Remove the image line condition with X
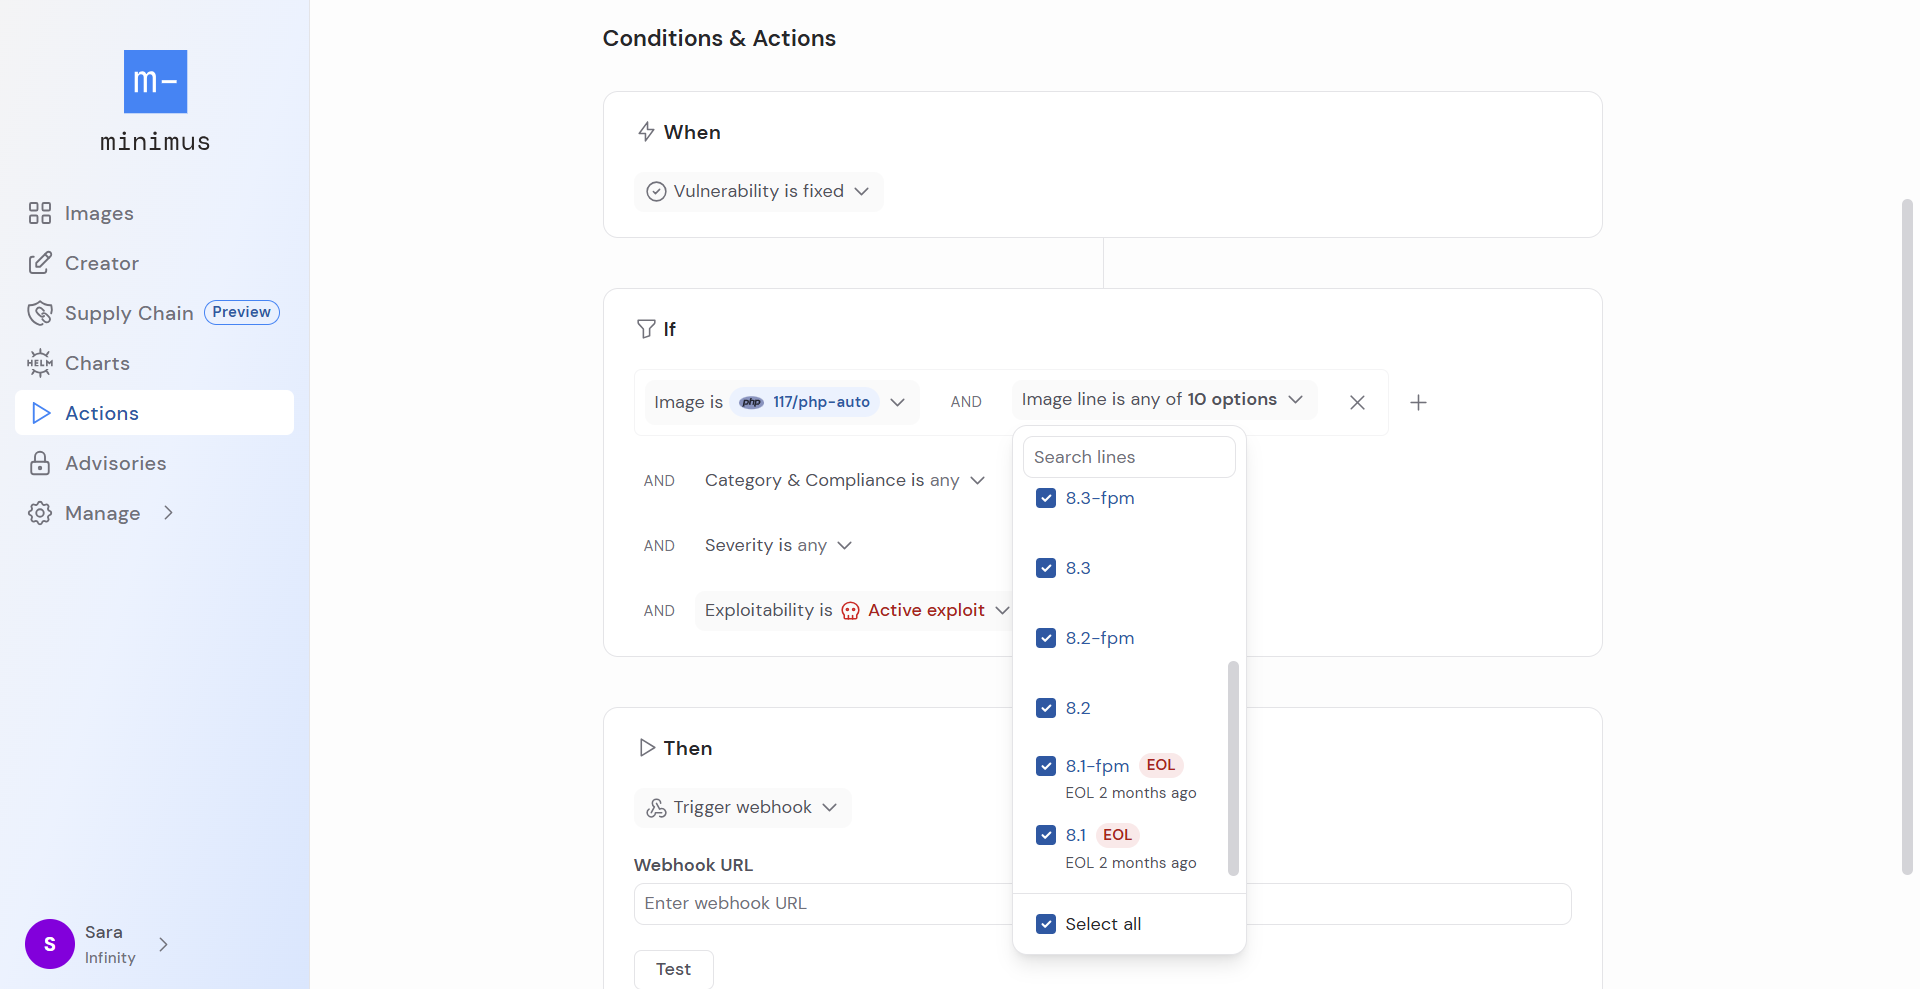1920x989 pixels. (1357, 402)
